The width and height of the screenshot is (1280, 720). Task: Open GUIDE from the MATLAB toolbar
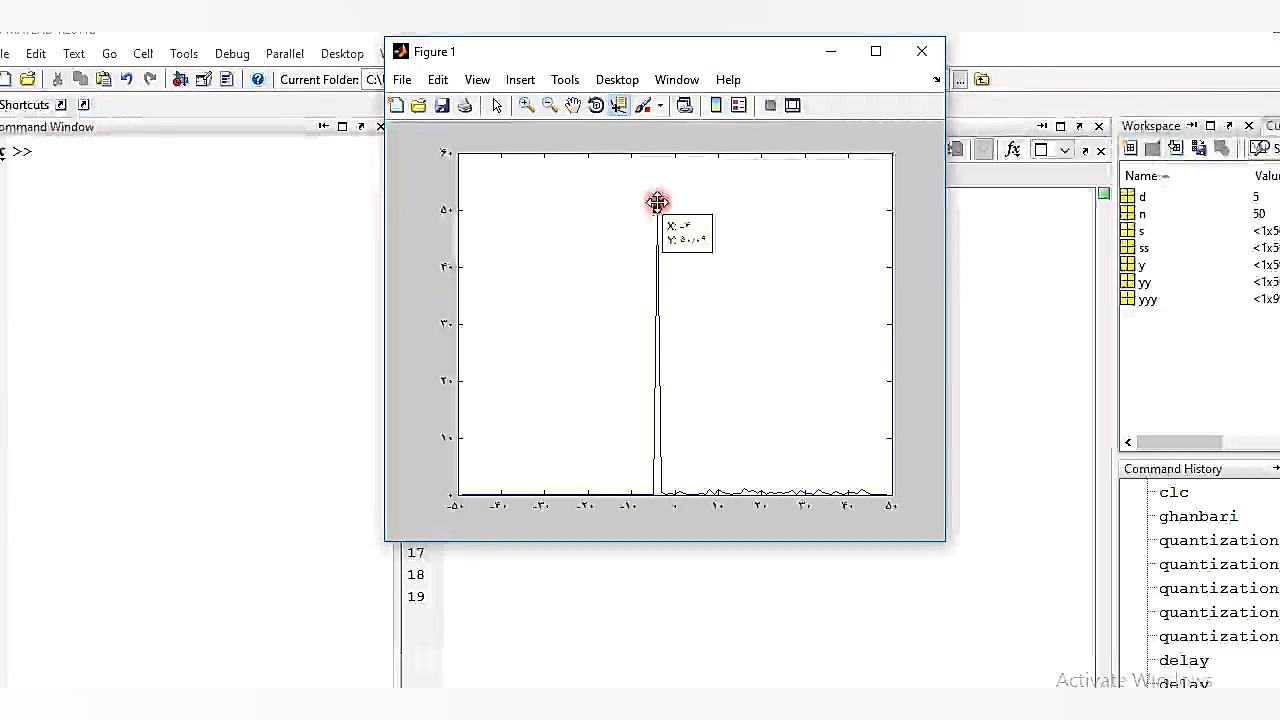click(203, 79)
